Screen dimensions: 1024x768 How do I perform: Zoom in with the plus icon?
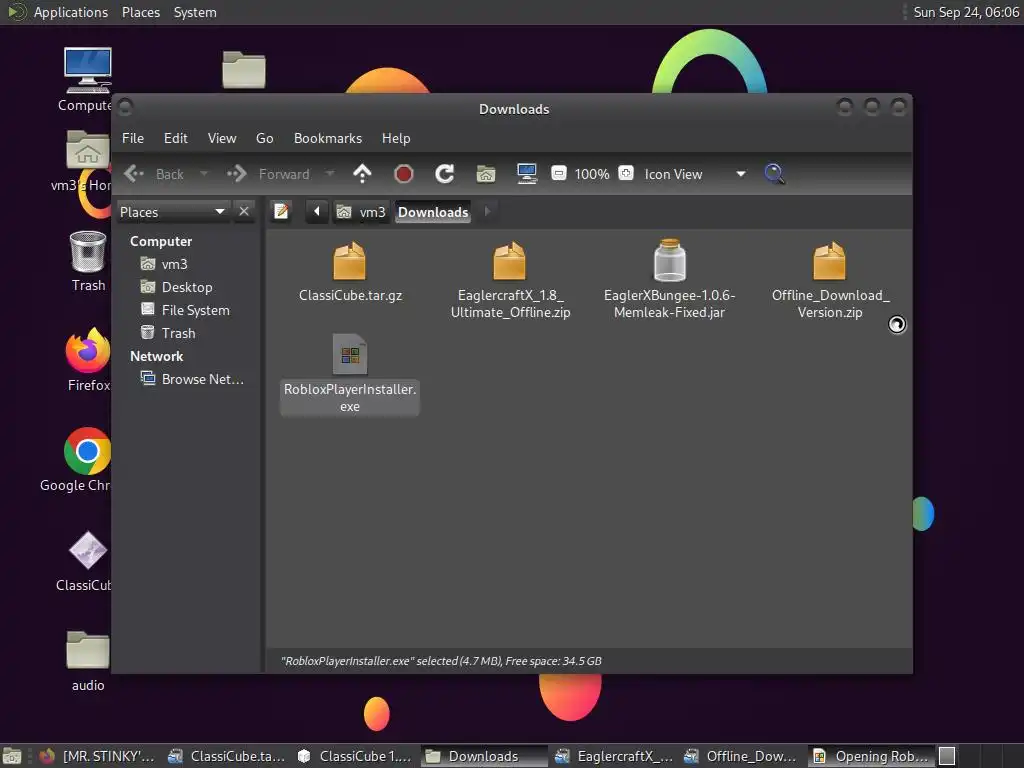tap(626, 174)
